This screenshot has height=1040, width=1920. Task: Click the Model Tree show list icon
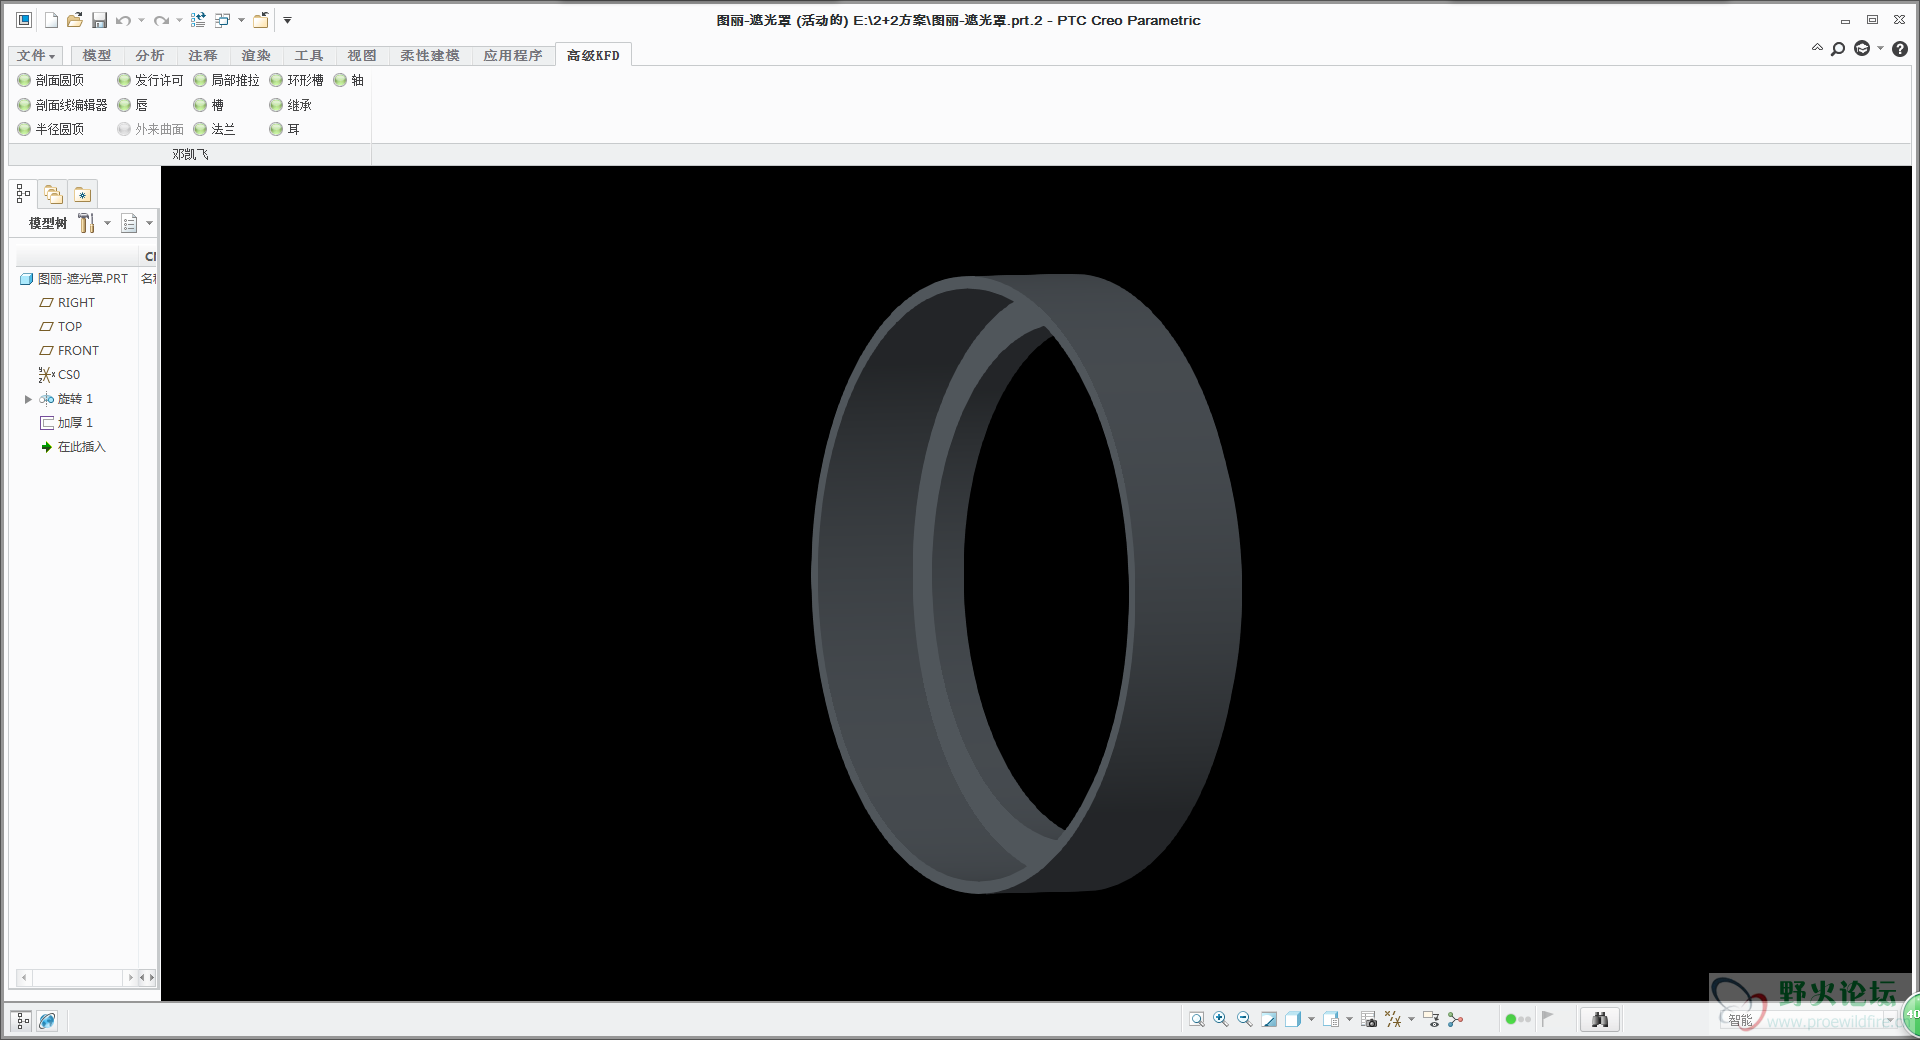[x=129, y=223]
